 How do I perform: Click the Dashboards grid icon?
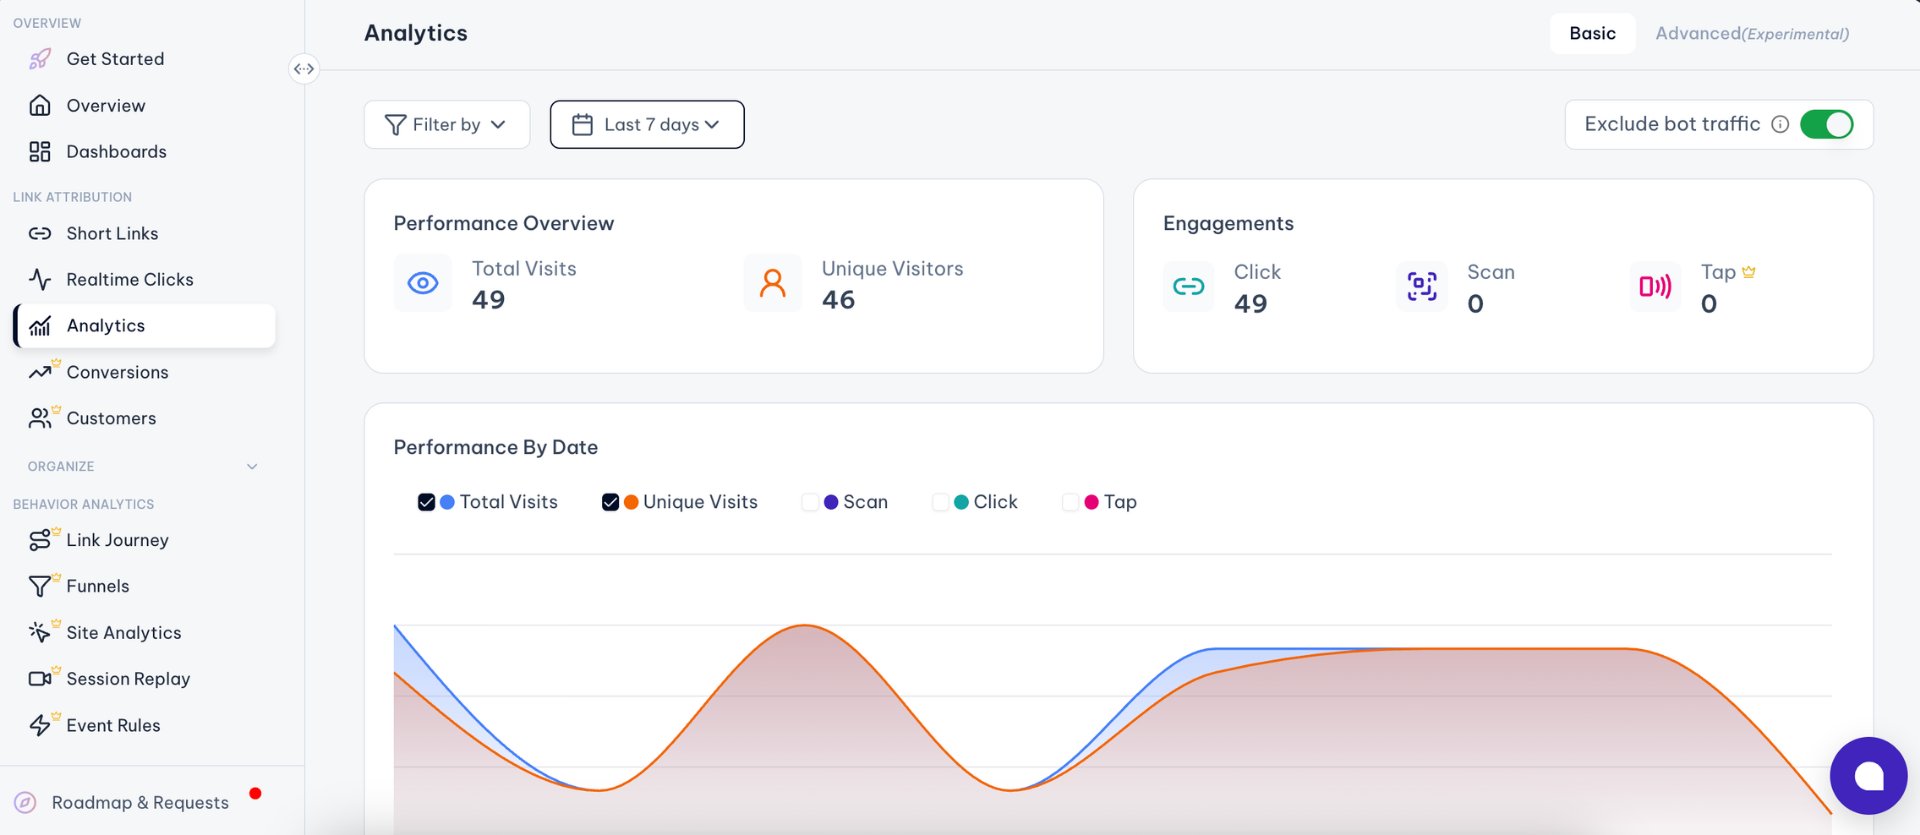[40, 152]
